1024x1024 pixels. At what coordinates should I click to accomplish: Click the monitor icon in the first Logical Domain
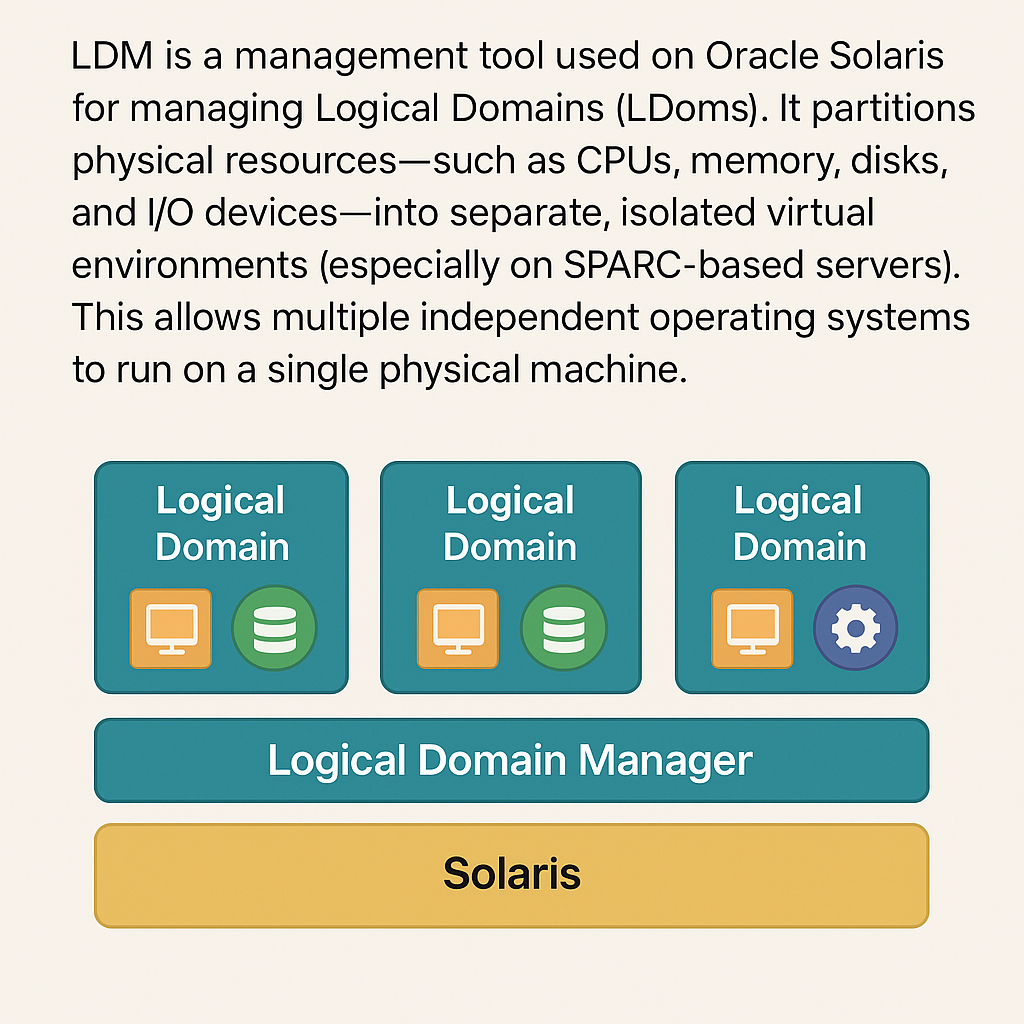click(x=170, y=628)
